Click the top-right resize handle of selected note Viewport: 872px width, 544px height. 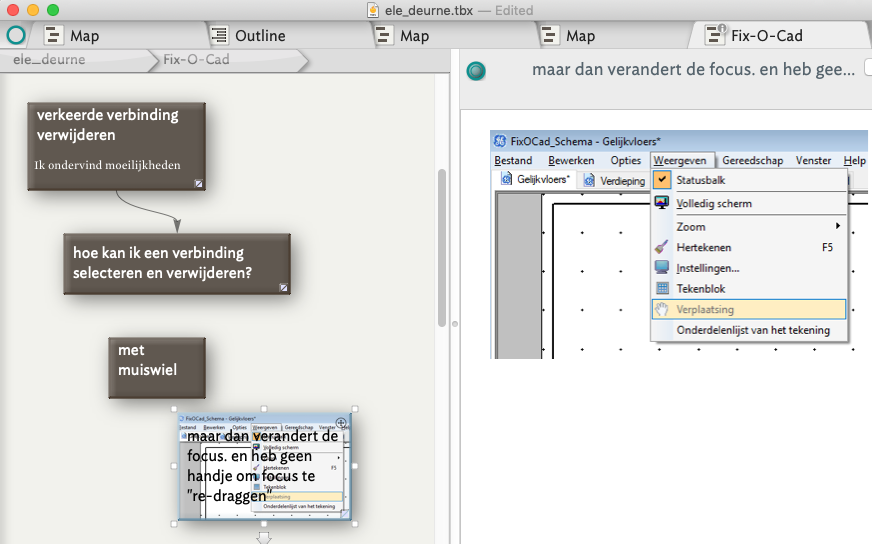[x=355, y=409]
